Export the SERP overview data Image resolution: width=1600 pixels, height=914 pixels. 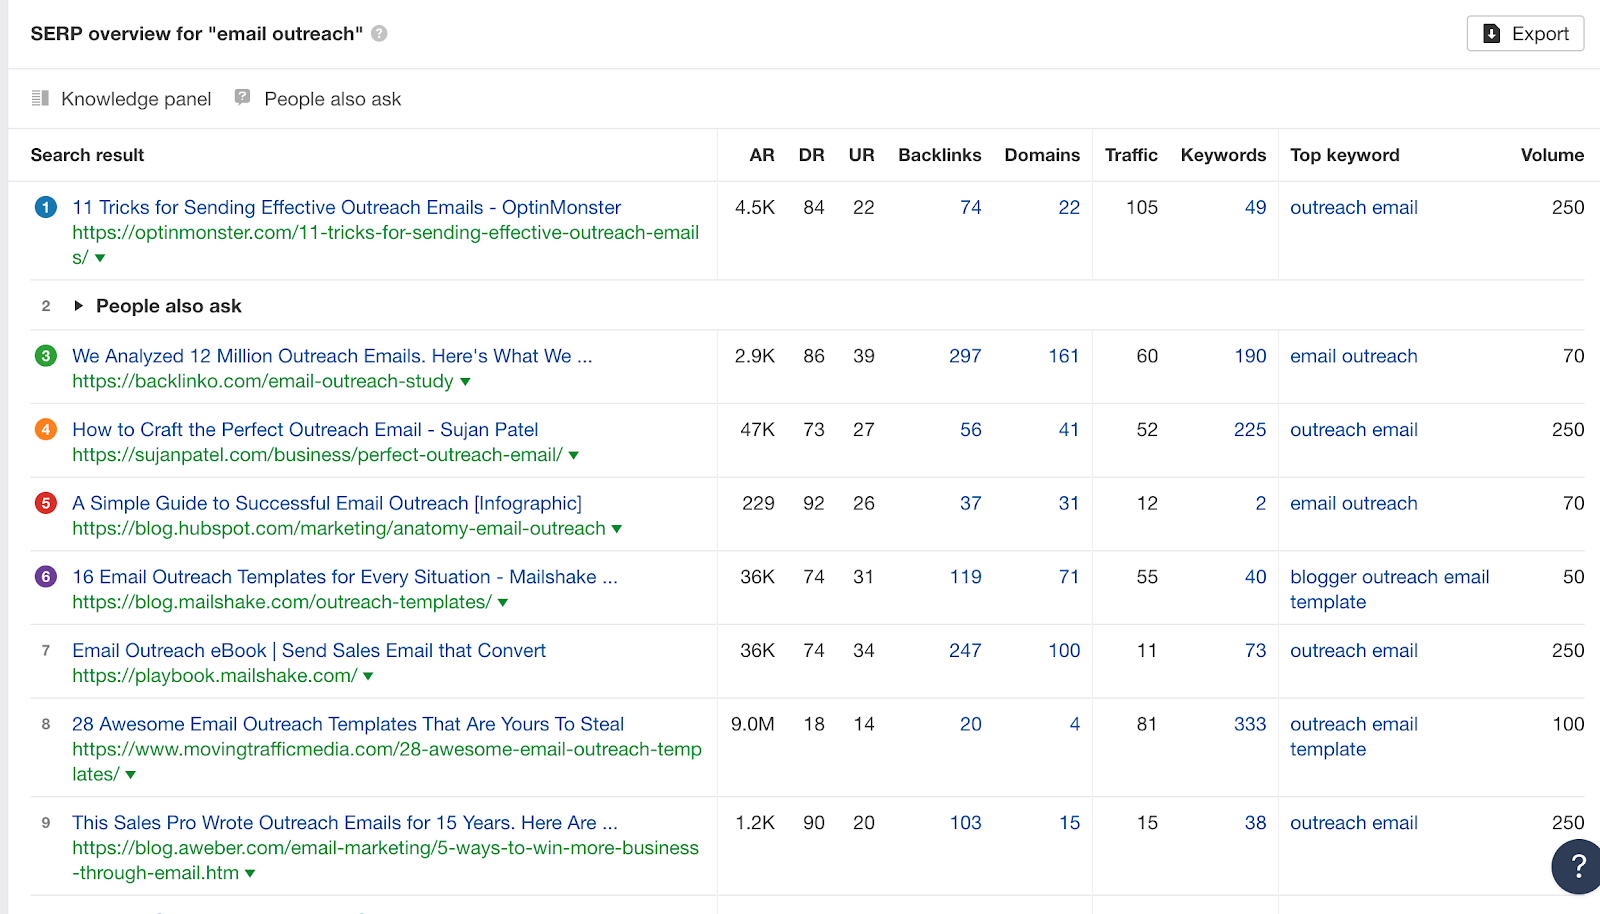click(x=1525, y=34)
